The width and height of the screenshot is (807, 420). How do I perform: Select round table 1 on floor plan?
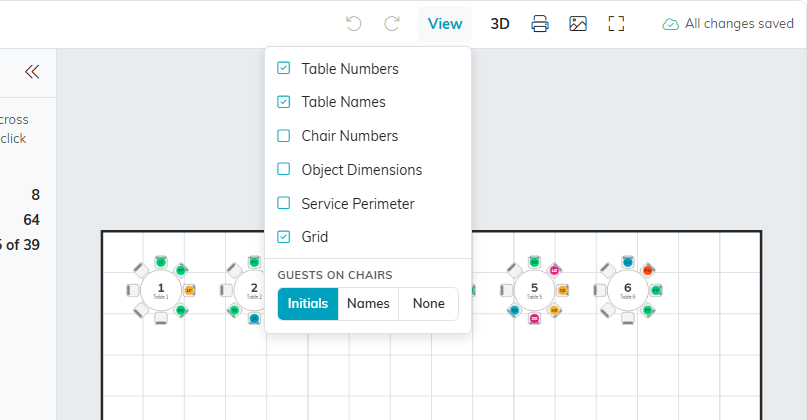click(161, 290)
